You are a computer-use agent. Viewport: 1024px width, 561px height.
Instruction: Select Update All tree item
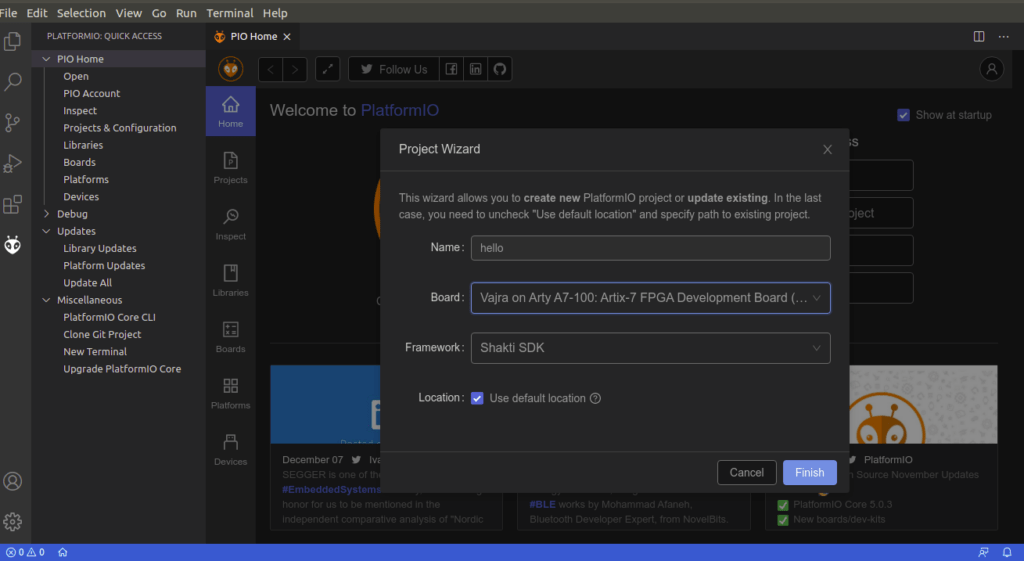point(88,283)
